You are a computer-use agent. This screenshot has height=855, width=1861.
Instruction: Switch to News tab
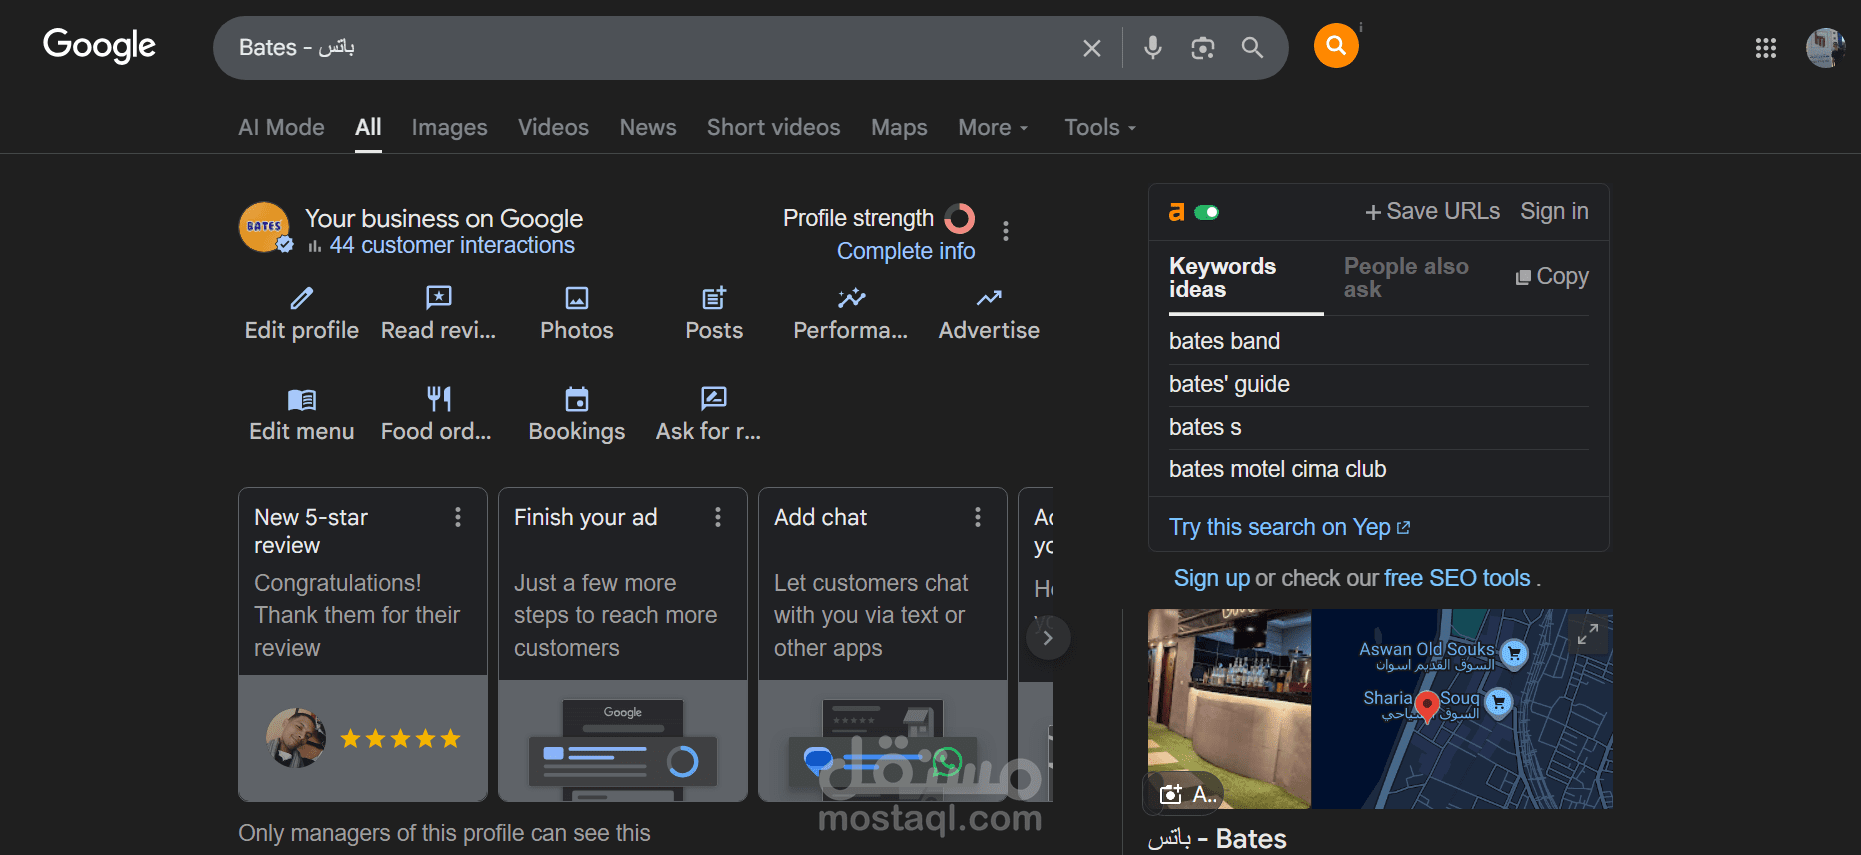(648, 128)
